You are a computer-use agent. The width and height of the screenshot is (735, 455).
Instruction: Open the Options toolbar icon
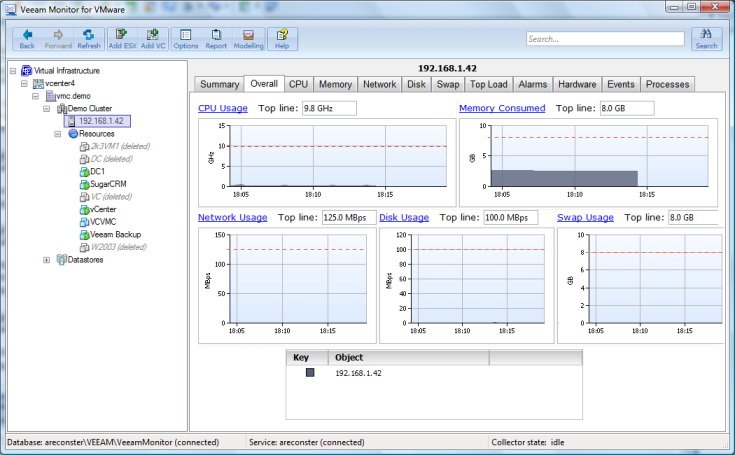pos(185,38)
